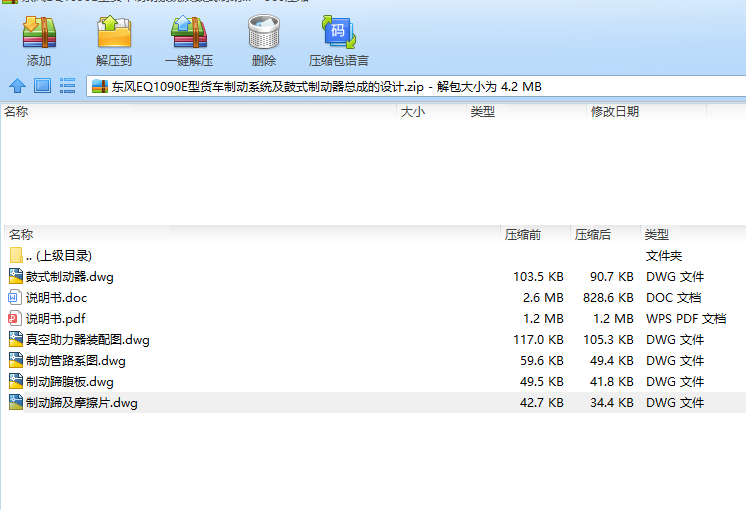Click the DOC 文档 type cell
746x510 pixels.
pos(674,298)
